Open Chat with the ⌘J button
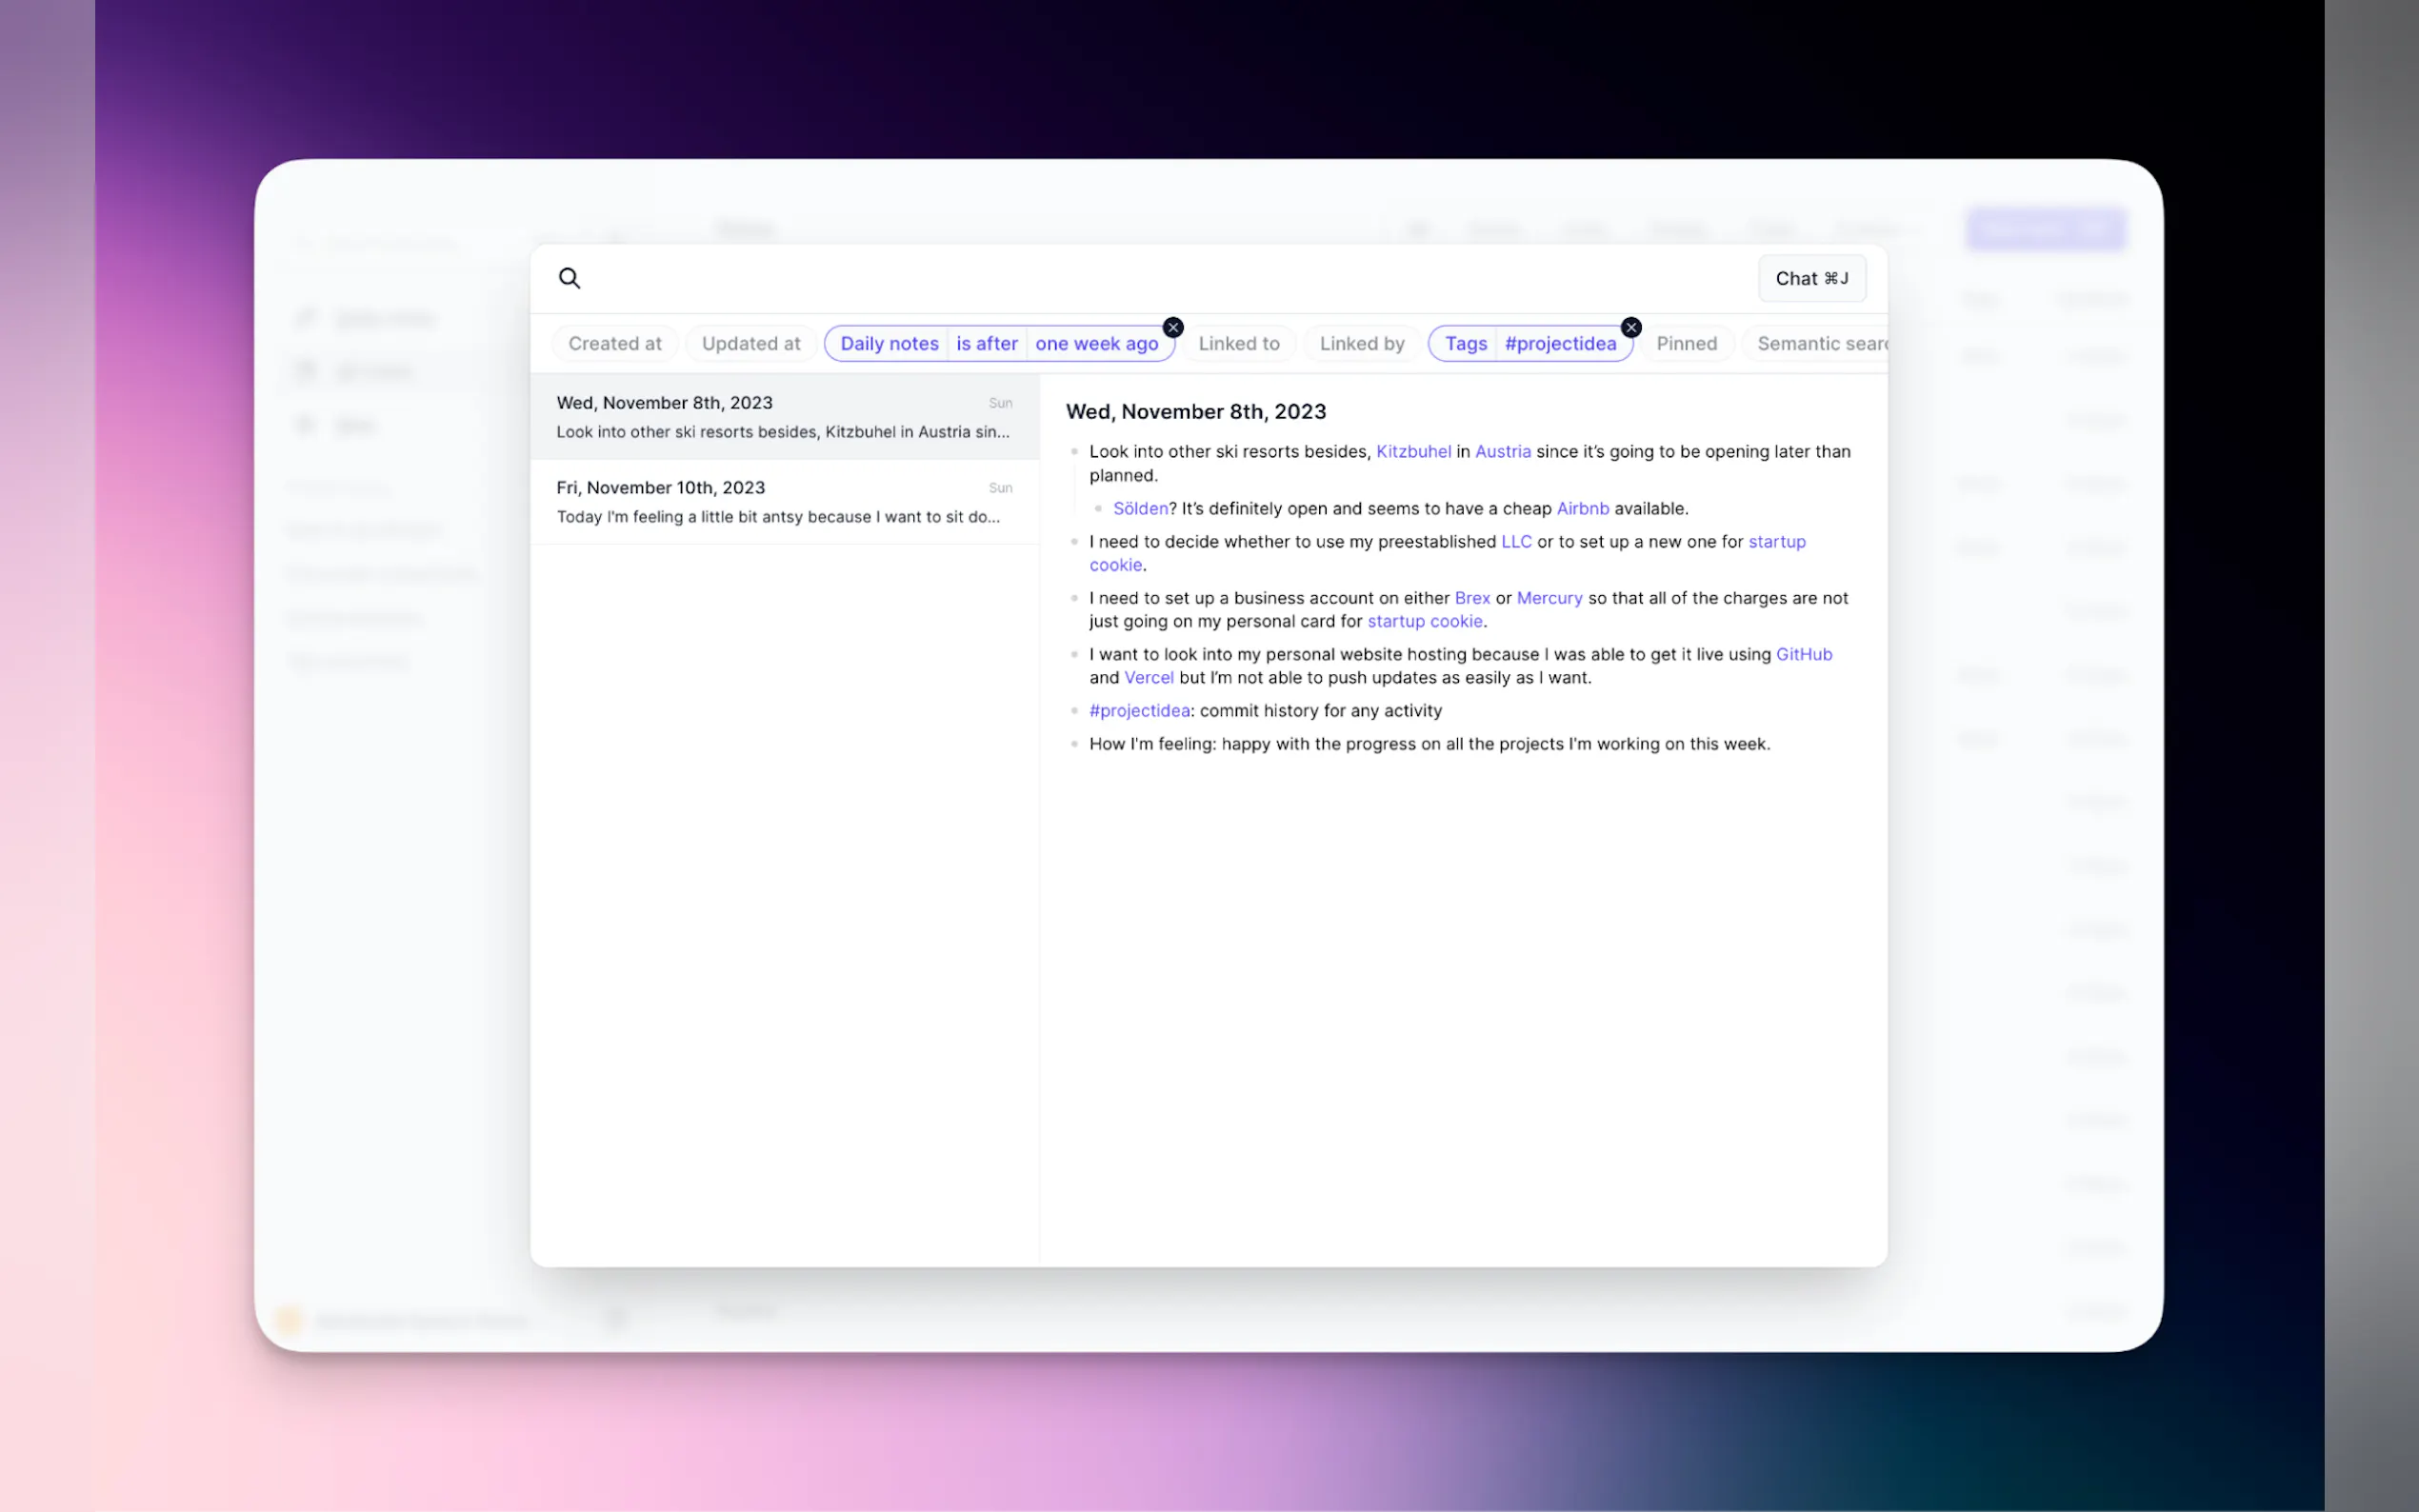The image size is (2419, 1512). click(1811, 278)
